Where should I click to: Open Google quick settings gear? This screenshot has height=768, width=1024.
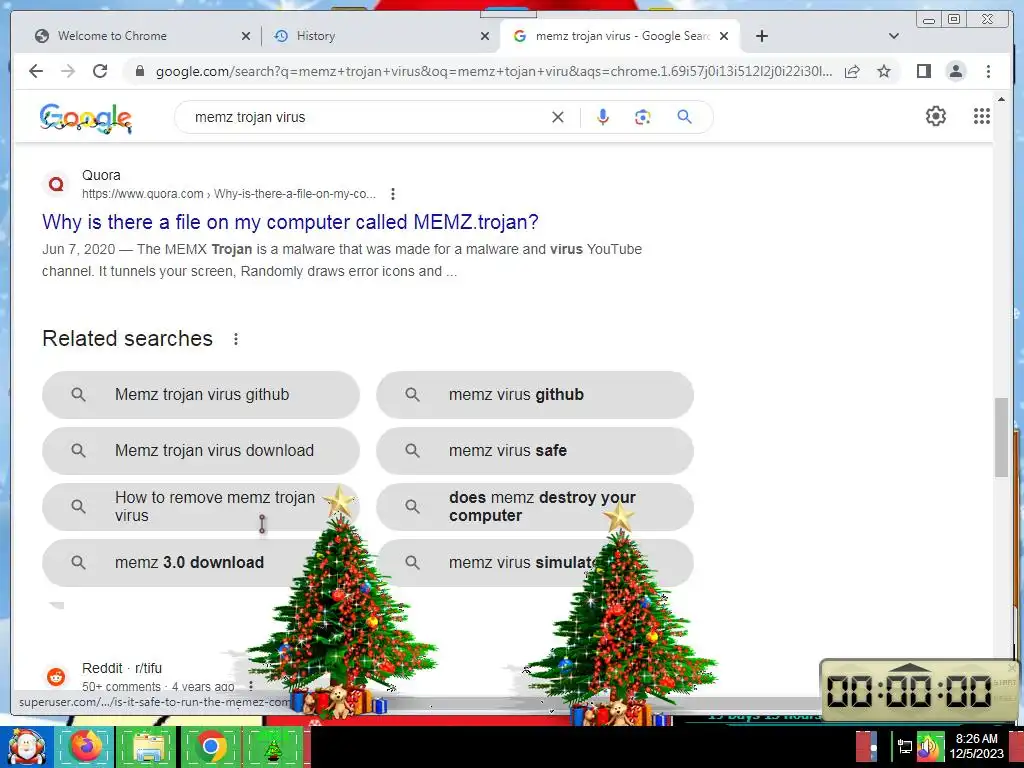935,116
